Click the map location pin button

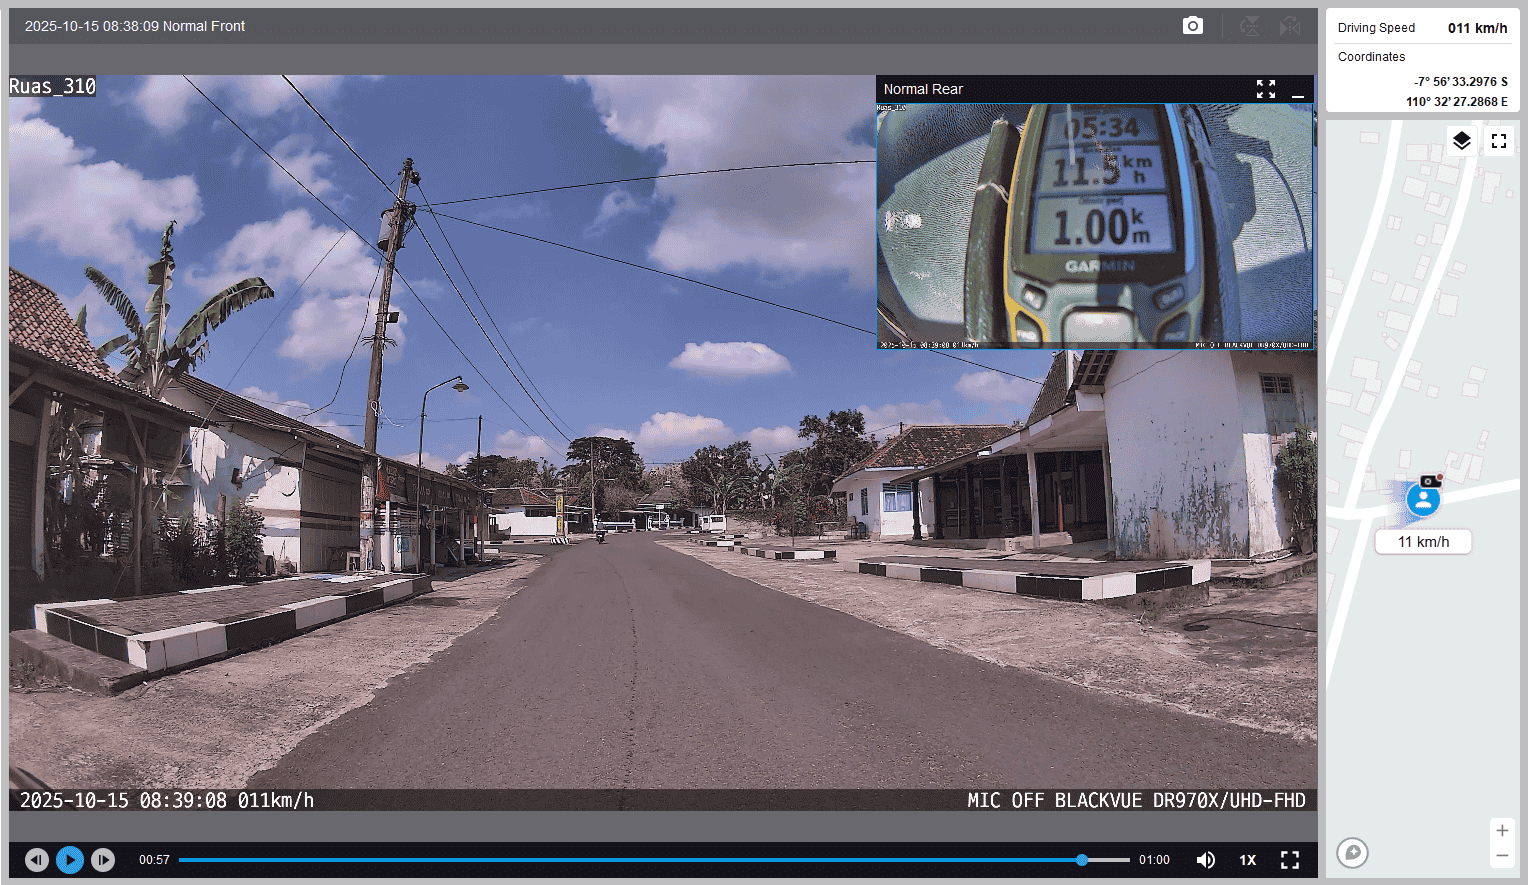pyautogui.click(x=1352, y=852)
